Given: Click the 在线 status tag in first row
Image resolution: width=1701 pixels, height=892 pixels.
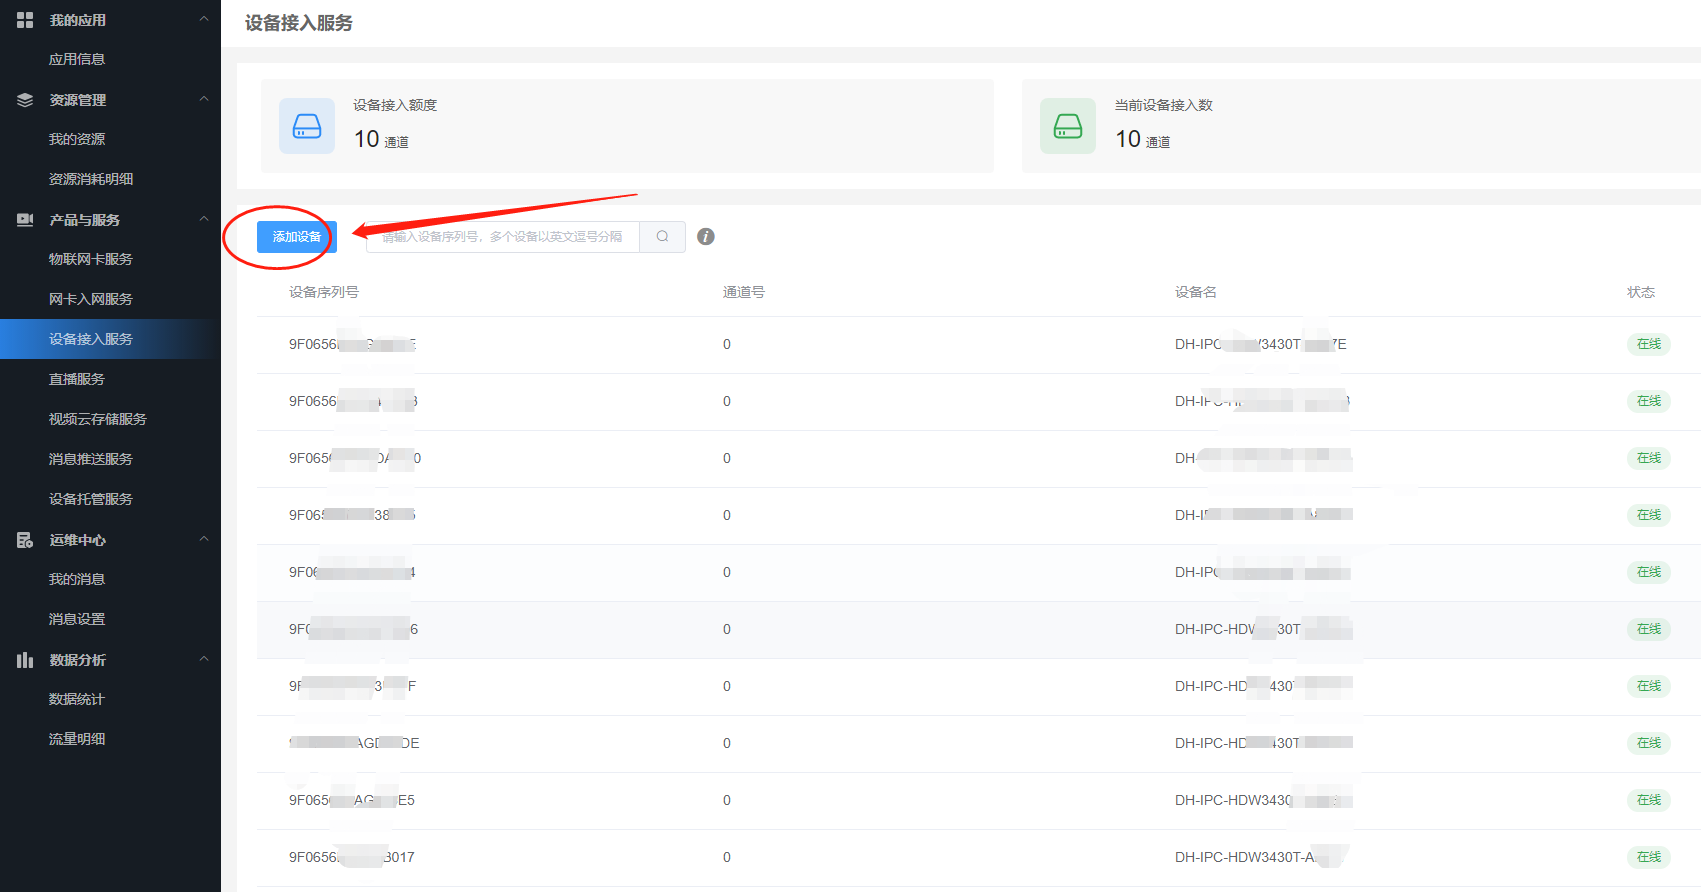Looking at the screenshot, I should [x=1648, y=344].
